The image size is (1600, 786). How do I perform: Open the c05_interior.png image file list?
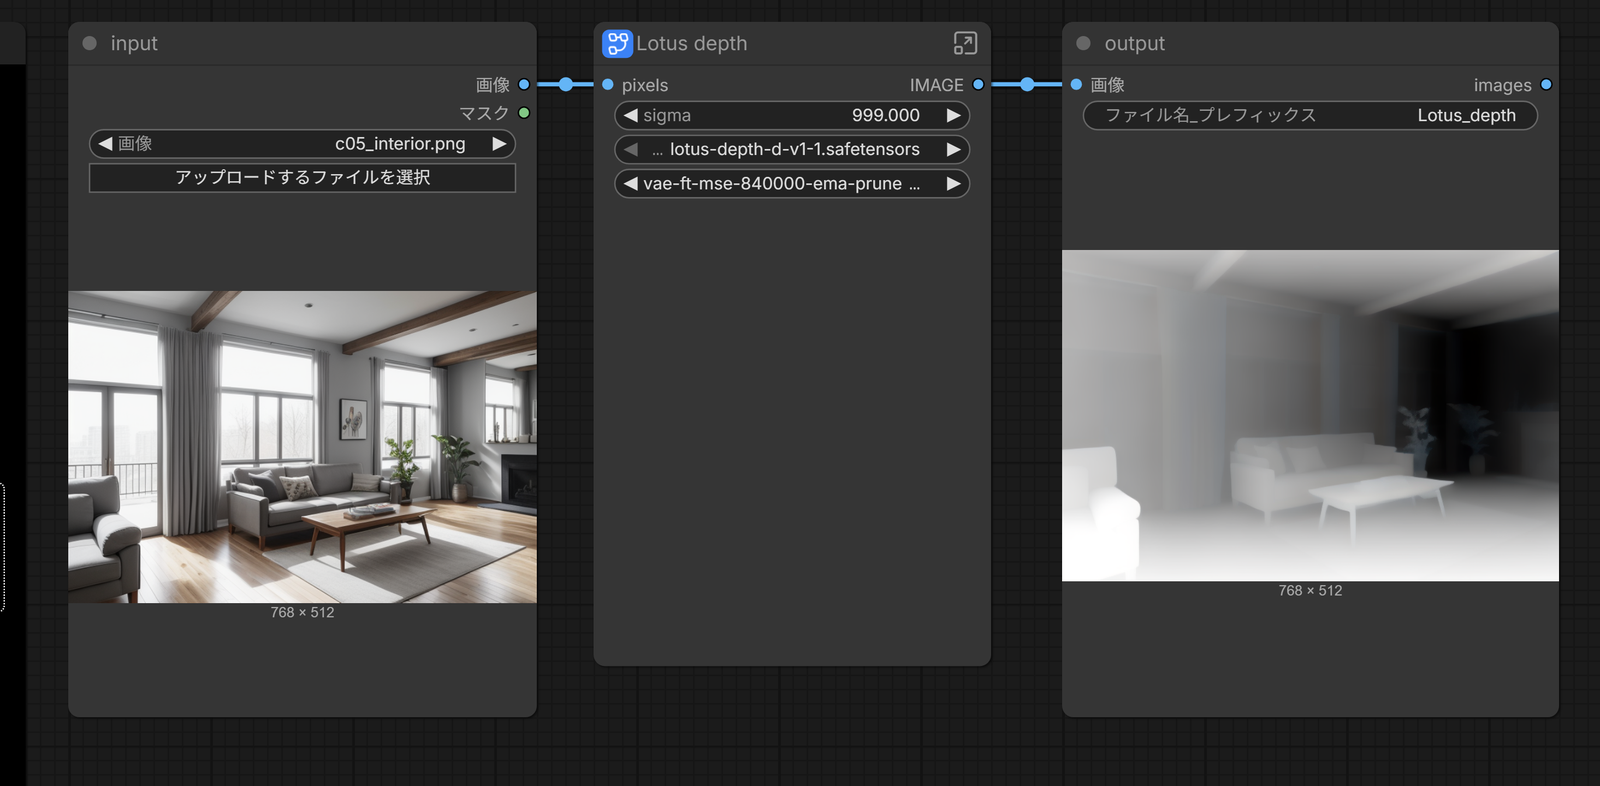point(302,144)
